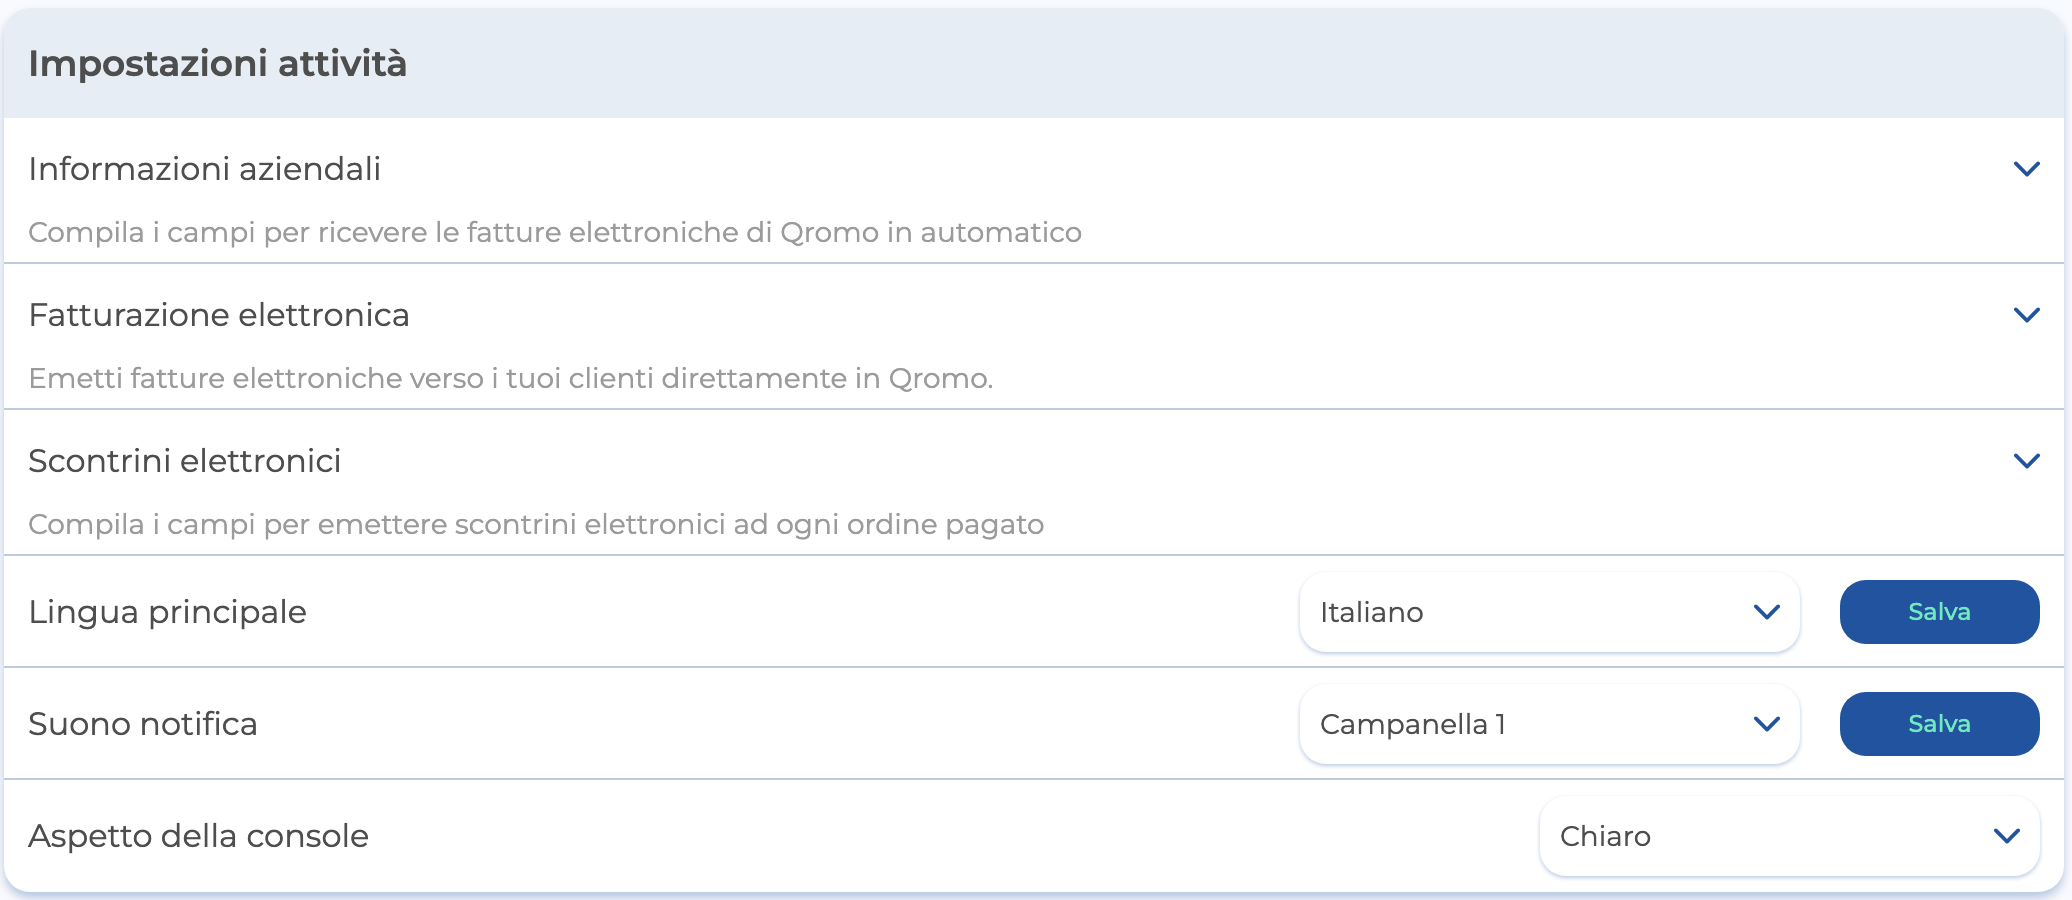Click the Impostazioni attività header
This screenshot has height=900, width=2072.
(x=217, y=63)
